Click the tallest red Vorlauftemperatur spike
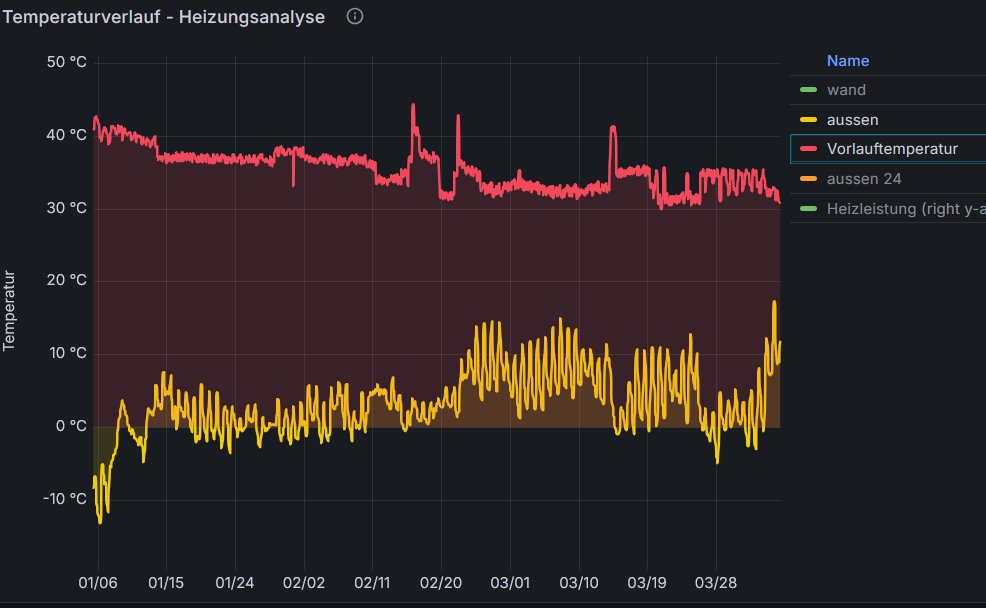The width and height of the screenshot is (986, 608). click(413, 106)
